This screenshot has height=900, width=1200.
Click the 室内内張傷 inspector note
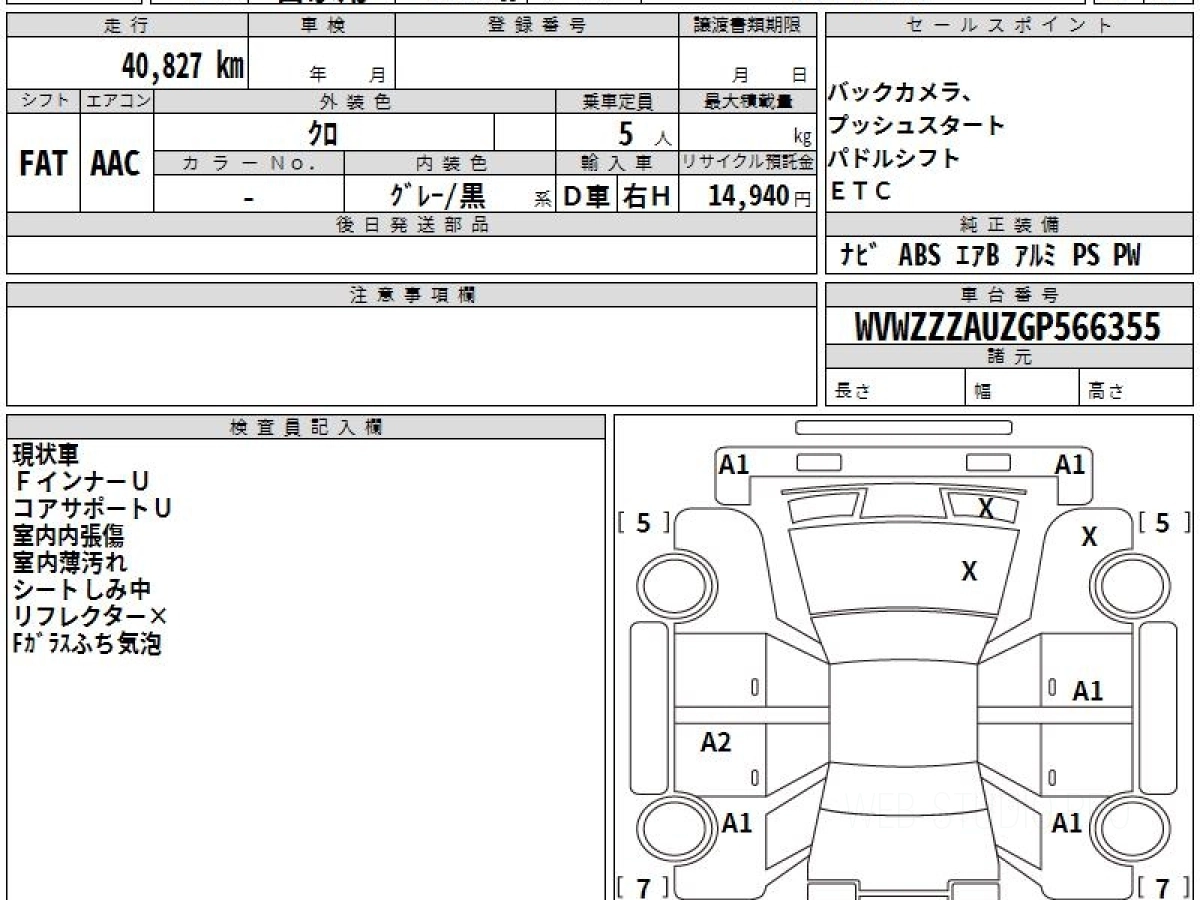(x=69, y=536)
